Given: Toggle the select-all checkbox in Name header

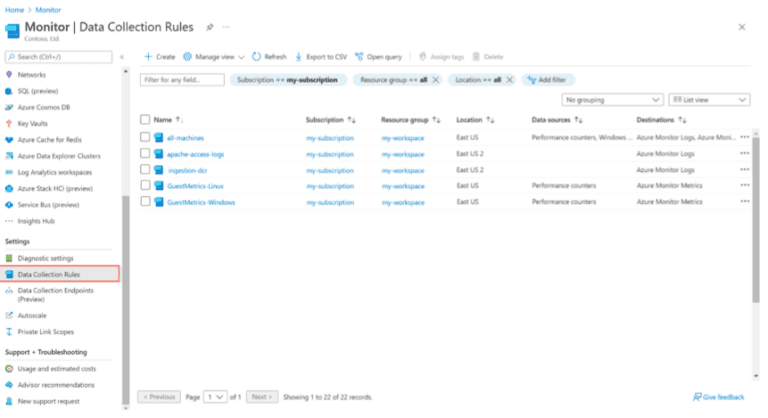Looking at the screenshot, I should tap(145, 120).
